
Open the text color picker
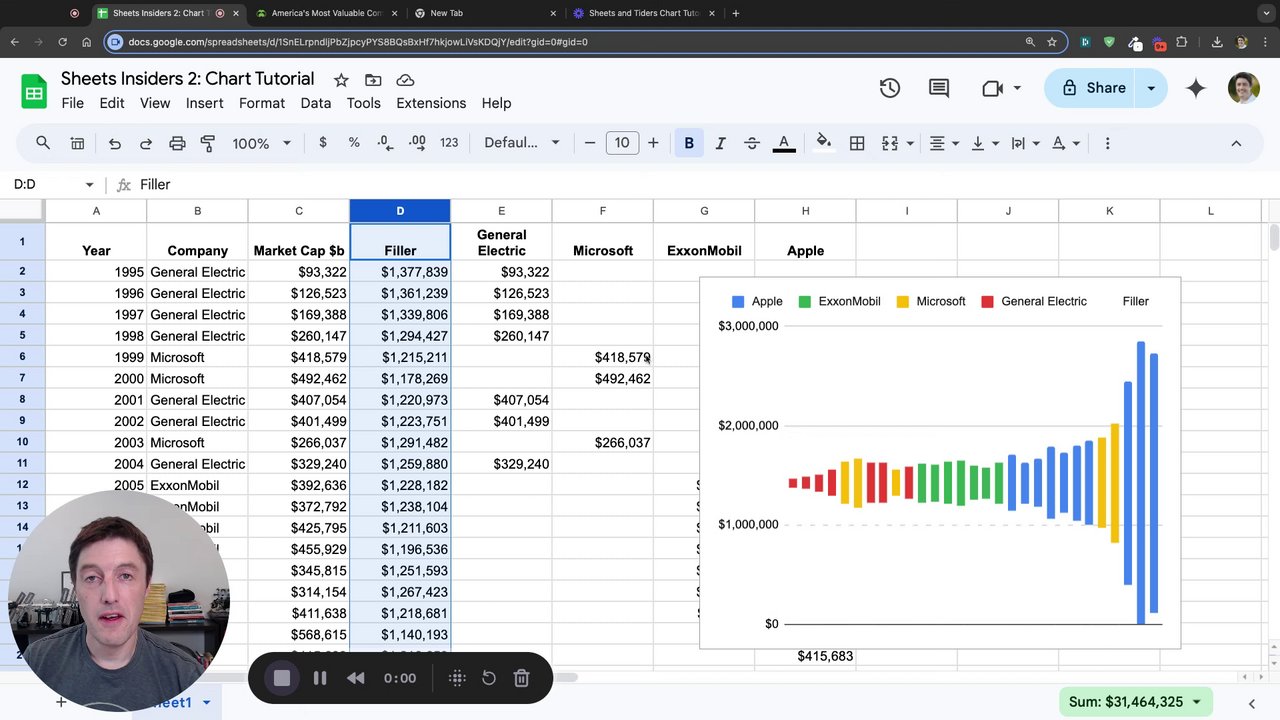coord(784,143)
